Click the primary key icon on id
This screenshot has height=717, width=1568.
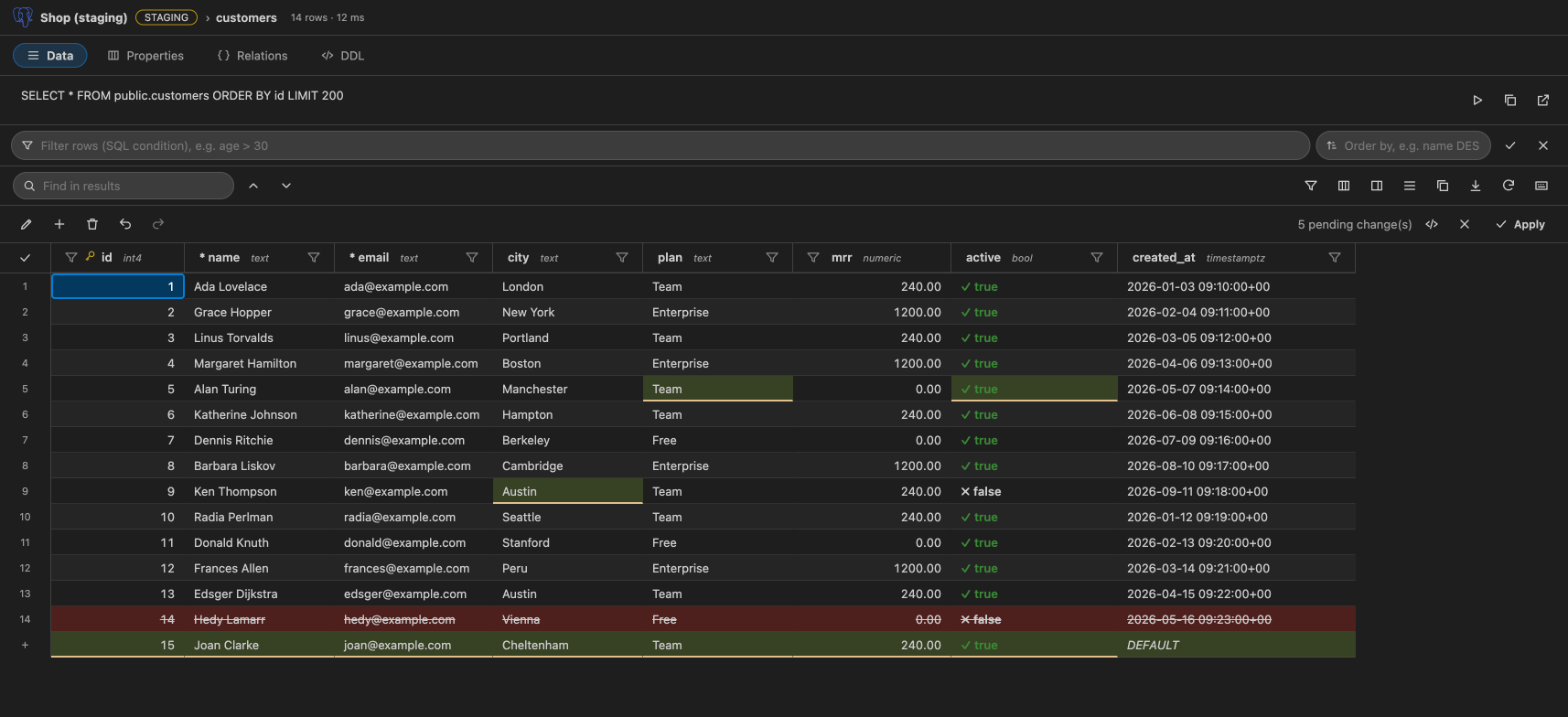tap(90, 257)
